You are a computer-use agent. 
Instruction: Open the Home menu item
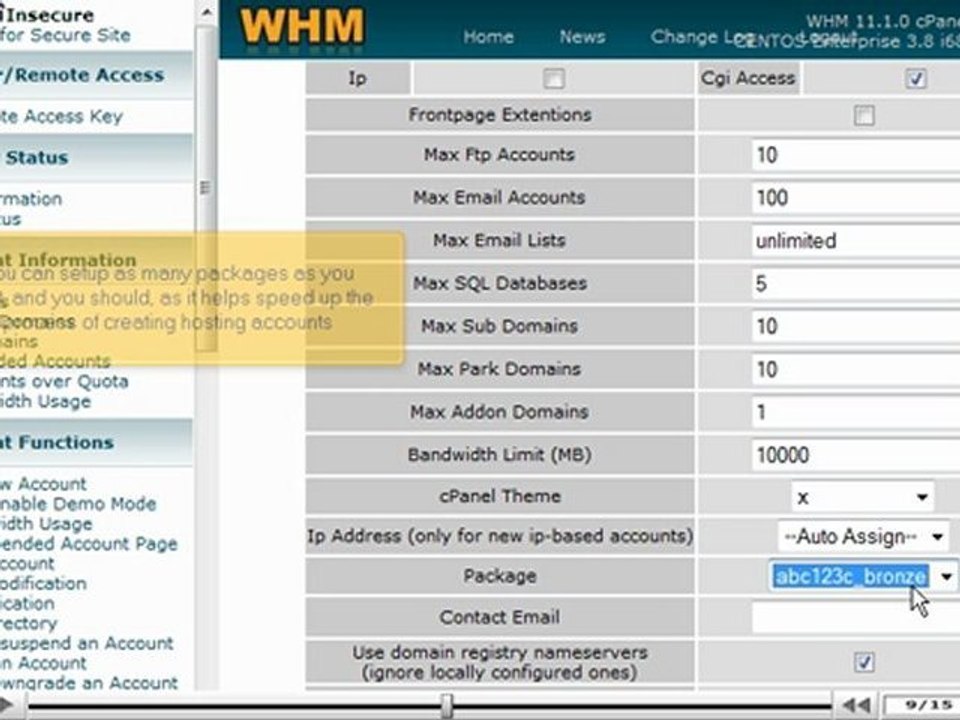tap(488, 37)
